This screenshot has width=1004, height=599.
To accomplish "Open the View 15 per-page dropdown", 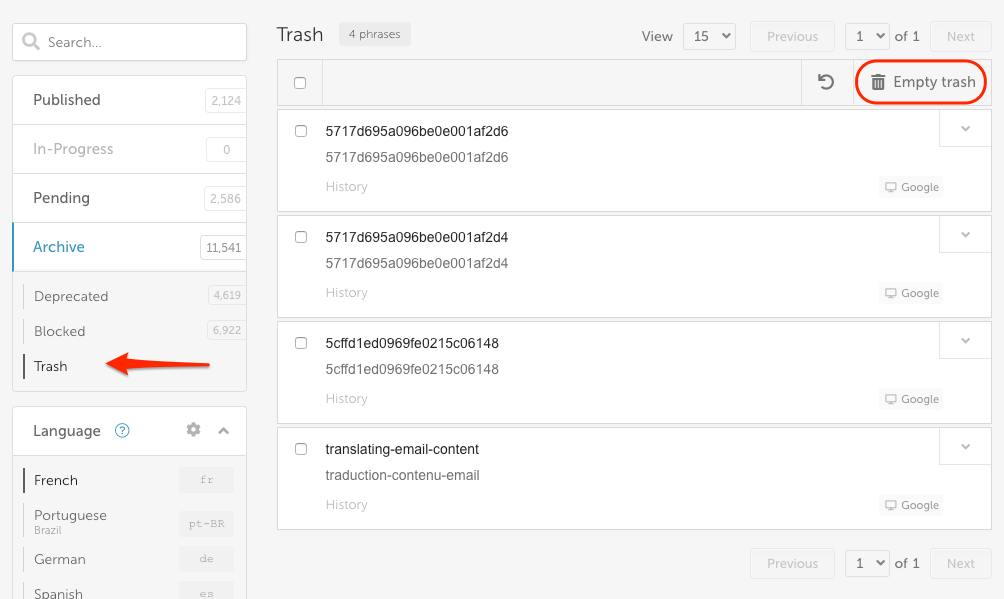I will [709, 37].
